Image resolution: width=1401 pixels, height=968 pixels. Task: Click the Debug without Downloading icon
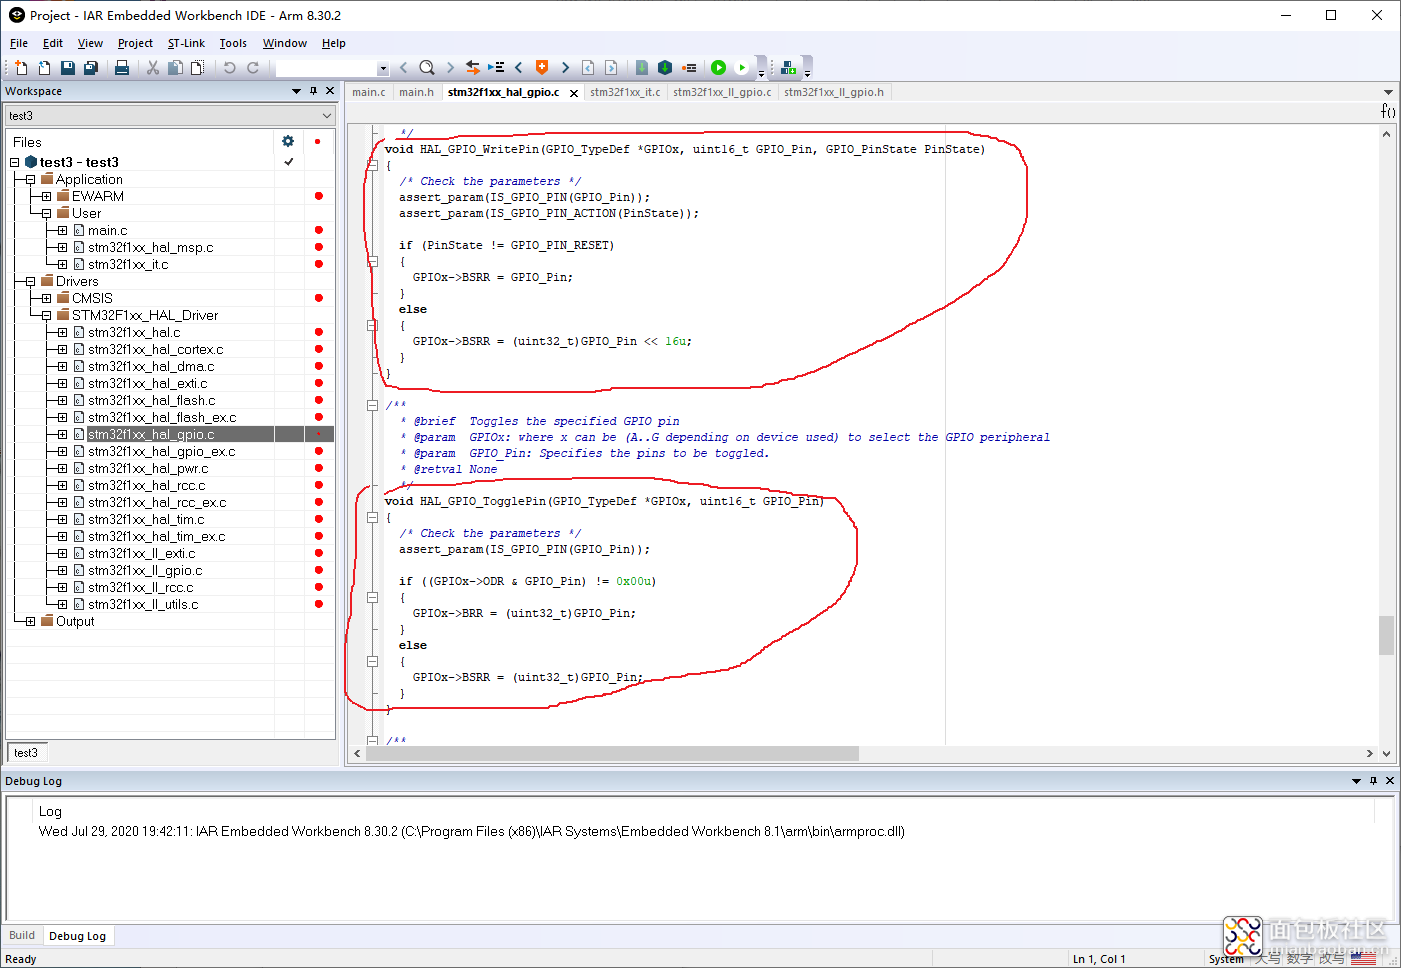(741, 67)
